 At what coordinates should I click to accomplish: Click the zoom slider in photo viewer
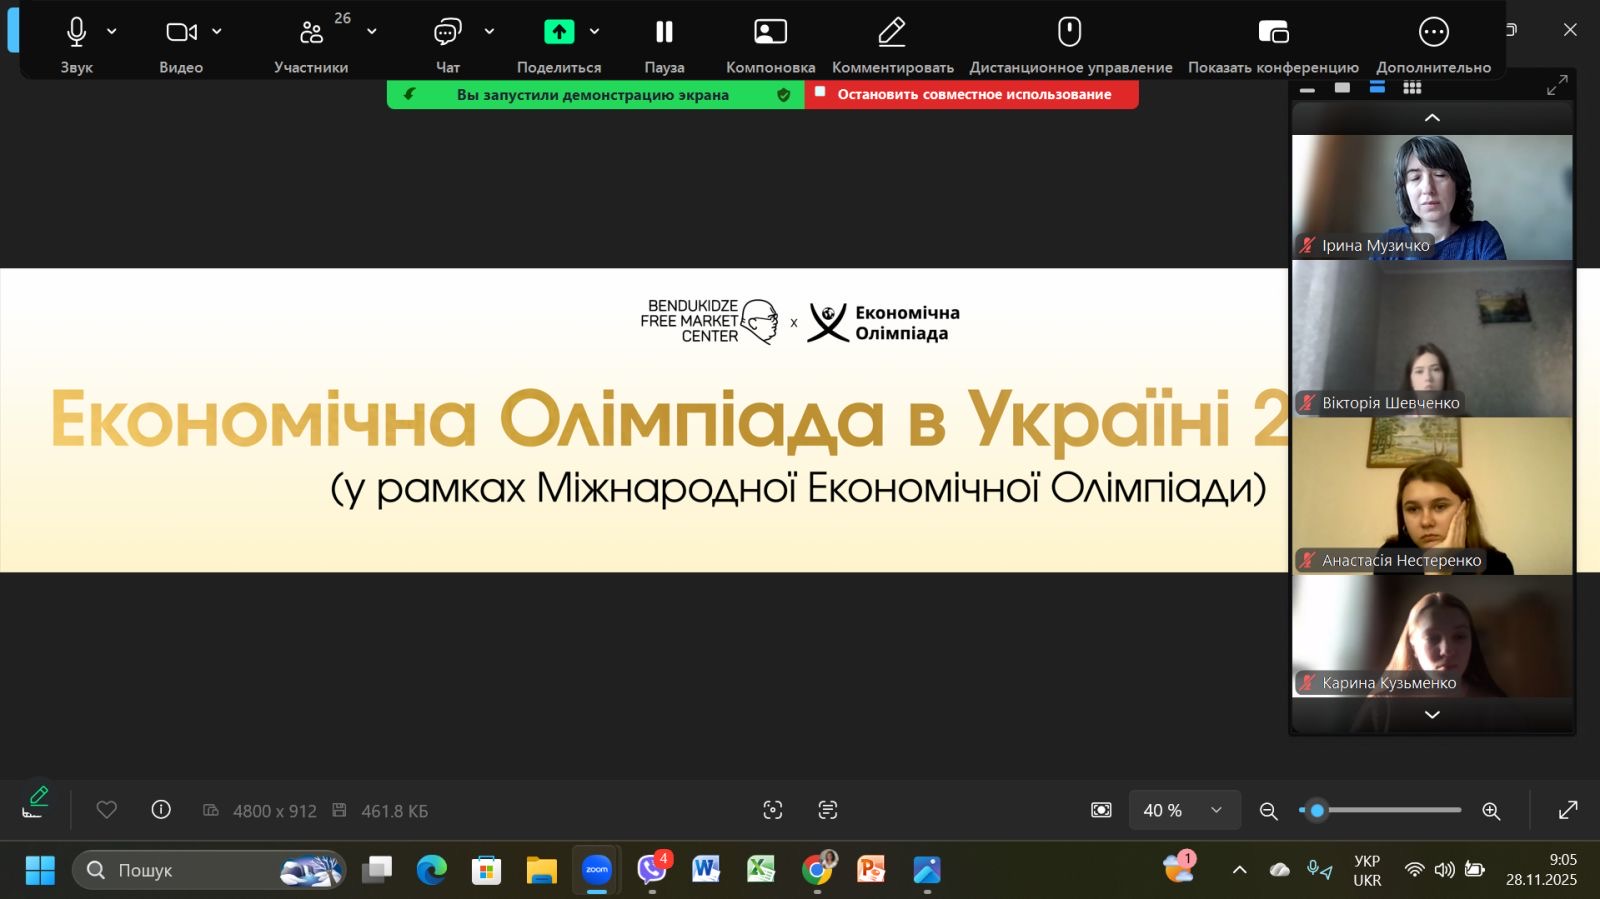tap(1380, 810)
